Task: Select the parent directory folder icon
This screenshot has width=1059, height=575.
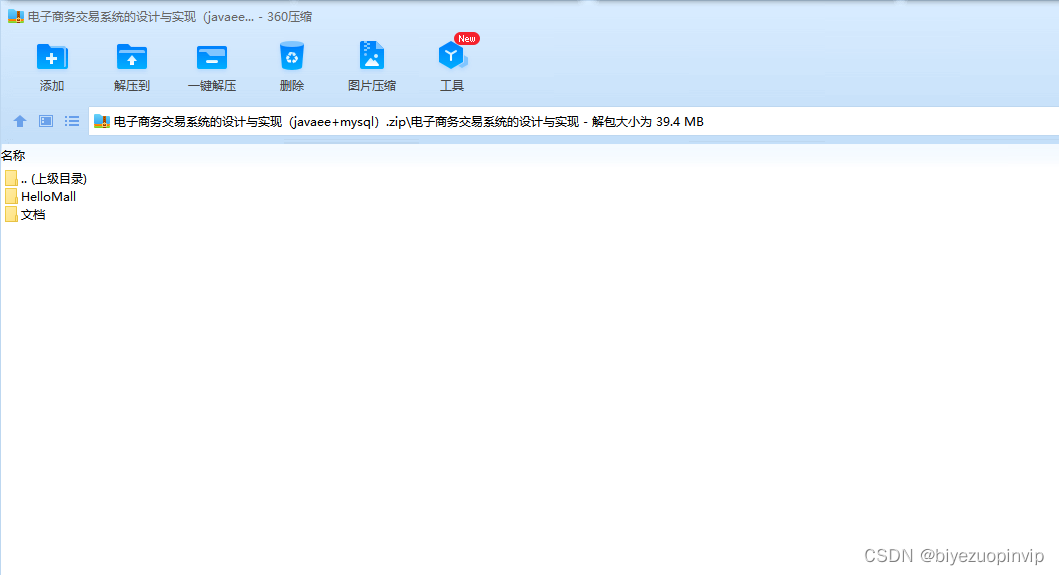Action: (11, 178)
